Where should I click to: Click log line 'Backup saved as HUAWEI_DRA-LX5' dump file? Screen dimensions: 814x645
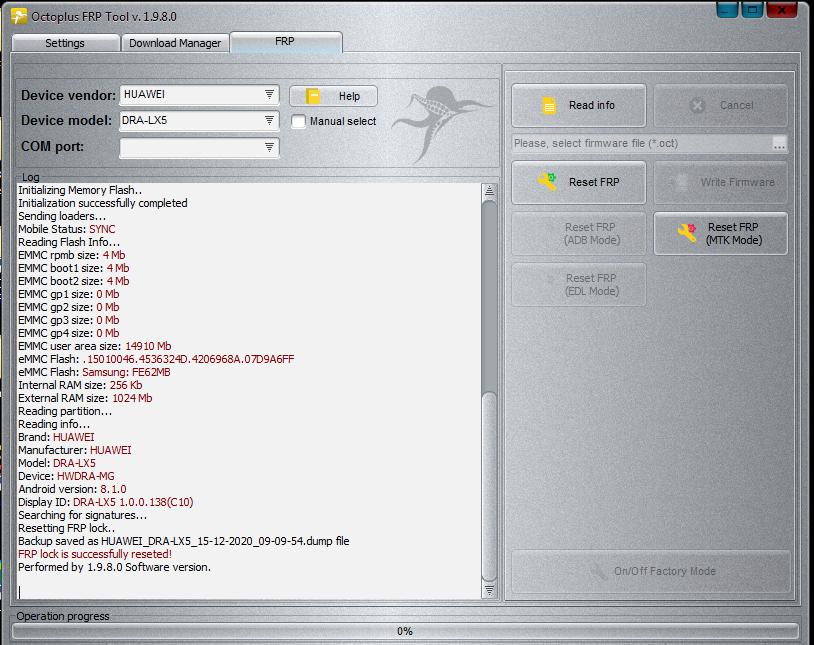184,541
